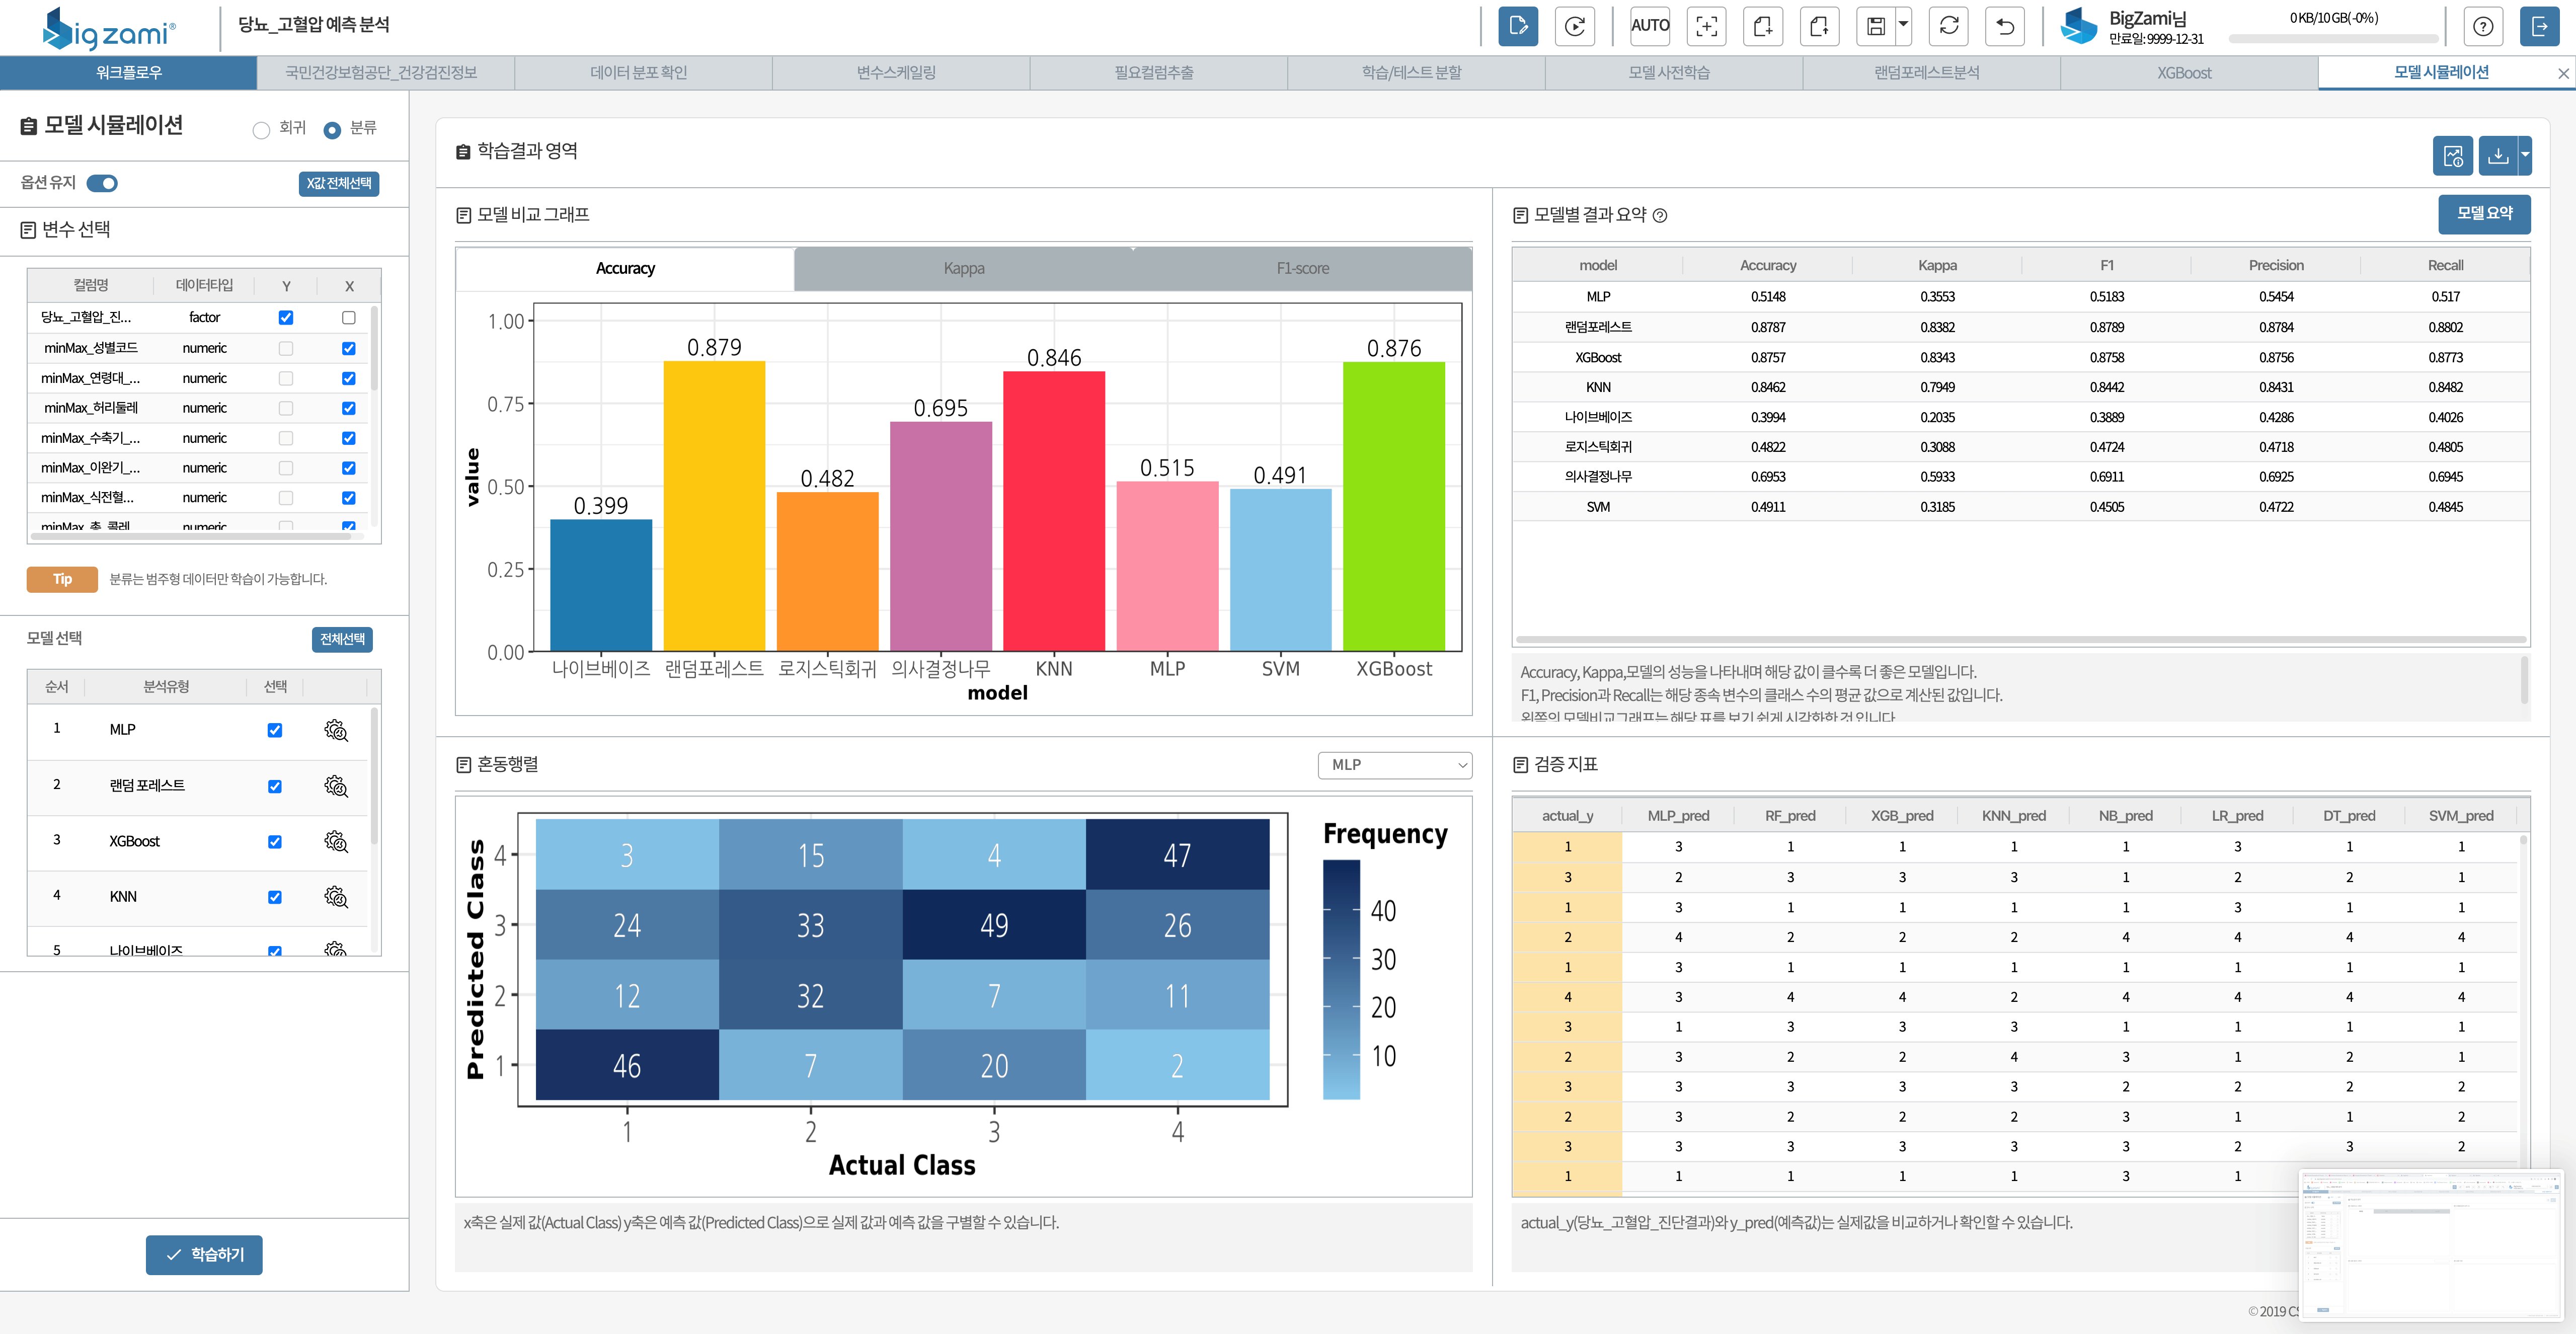
Task: Click the help icon next to 모델별 결과 요약
Action: click(1660, 215)
